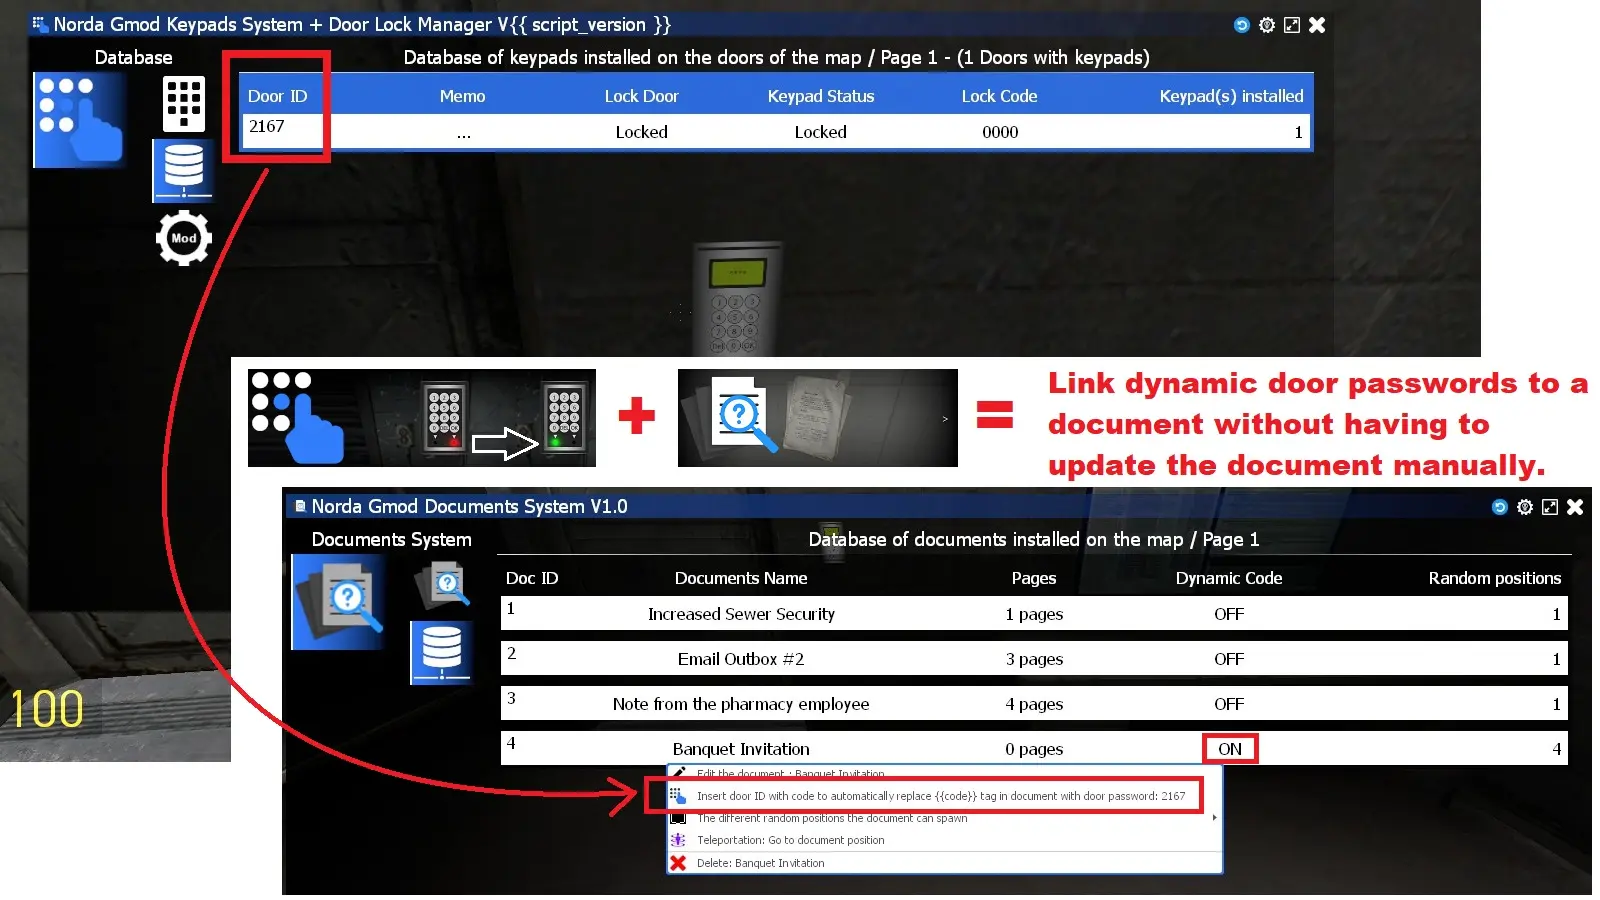Click the resize icon on keypads window

(1292, 24)
